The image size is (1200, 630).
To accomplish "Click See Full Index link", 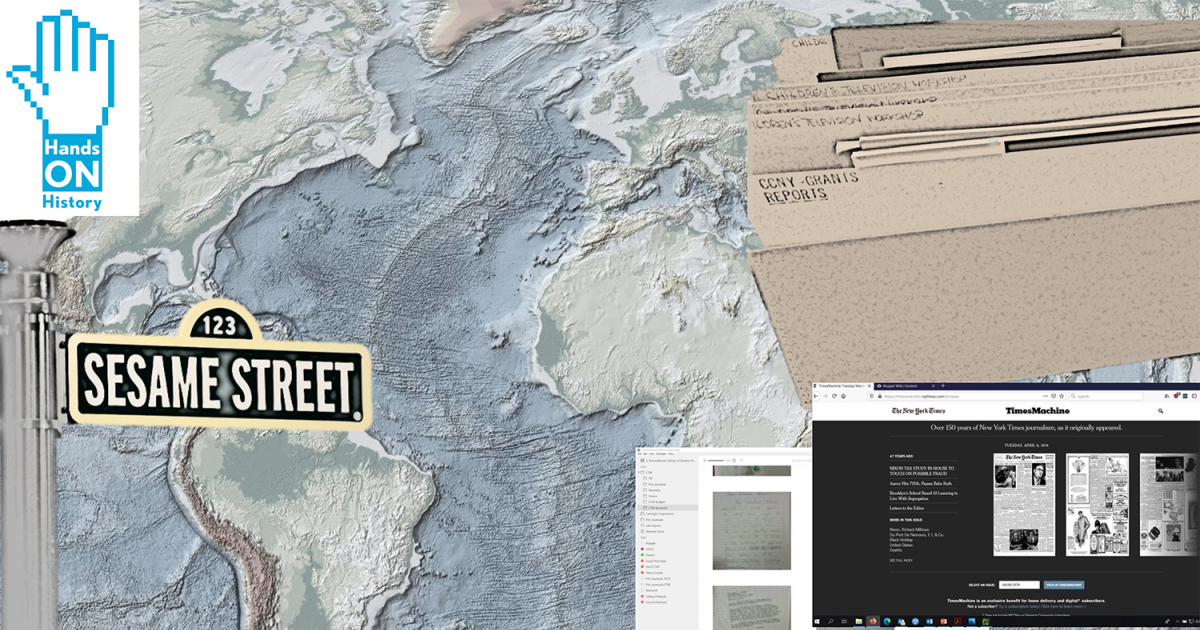I will point(900,560).
